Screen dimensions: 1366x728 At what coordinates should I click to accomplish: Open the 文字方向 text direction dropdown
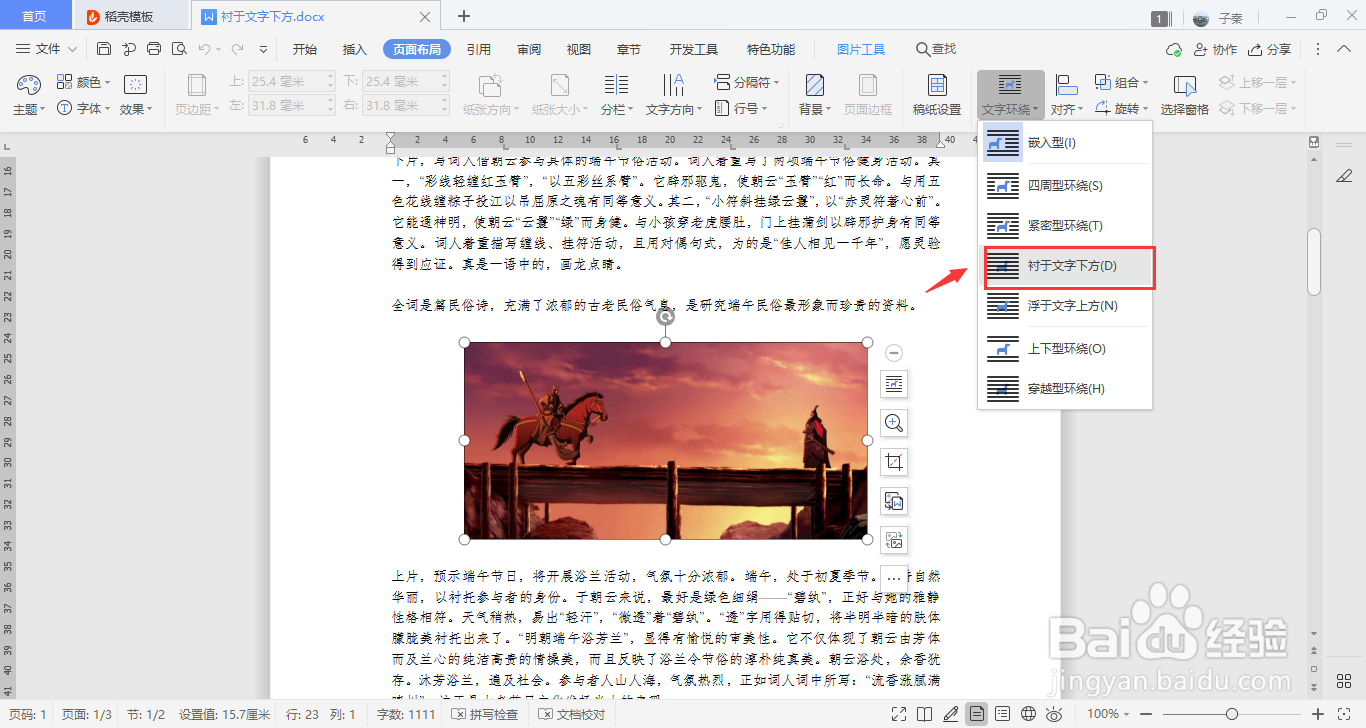click(x=674, y=95)
